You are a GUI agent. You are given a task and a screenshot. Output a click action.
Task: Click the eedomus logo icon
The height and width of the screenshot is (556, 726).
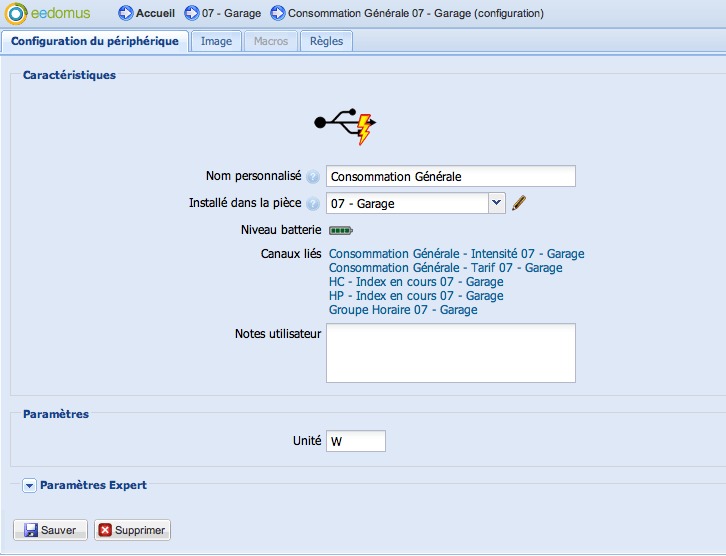tap(16, 13)
